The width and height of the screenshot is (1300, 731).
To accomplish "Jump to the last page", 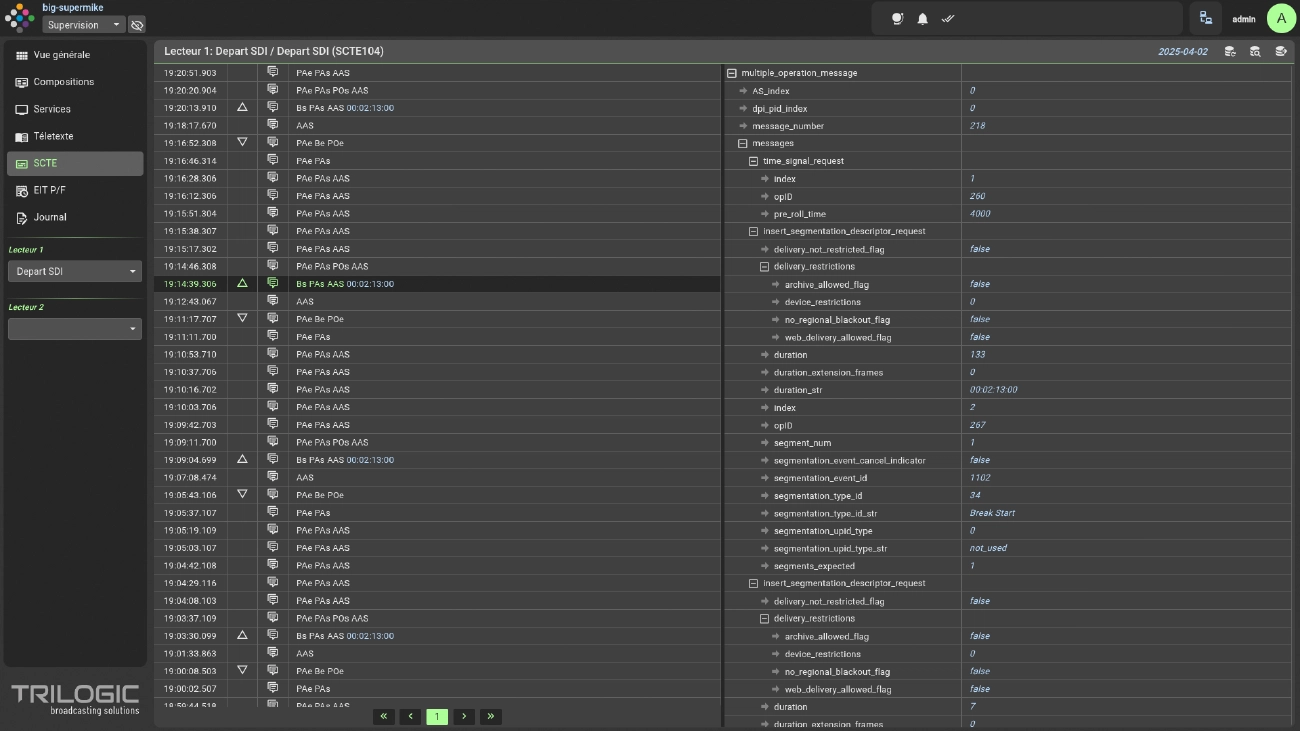I will click(x=490, y=716).
